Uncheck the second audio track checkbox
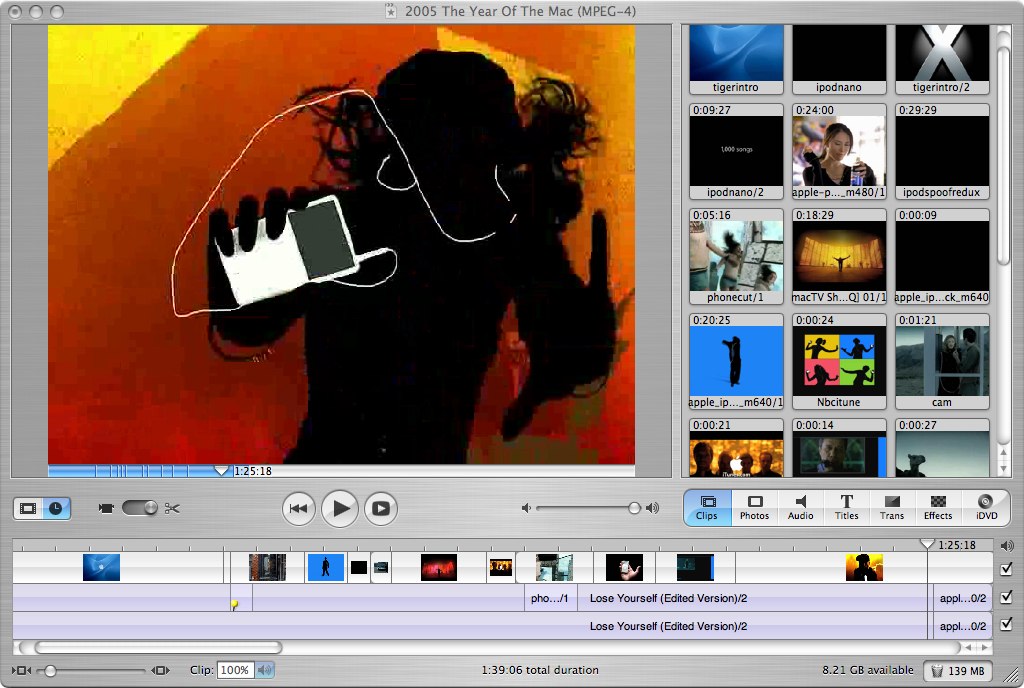This screenshot has width=1024, height=688. [x=1006, y=624]
